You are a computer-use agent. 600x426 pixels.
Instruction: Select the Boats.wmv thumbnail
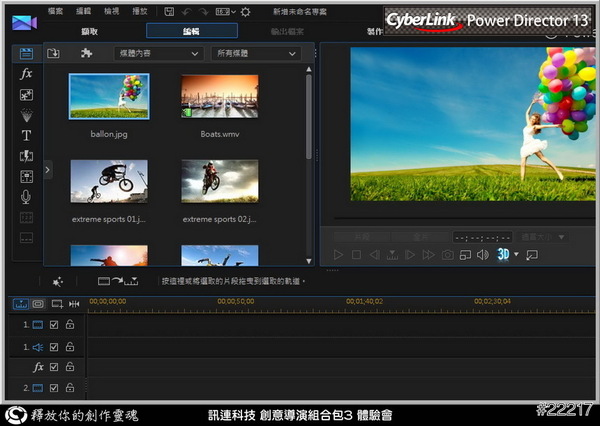point(219,97)
